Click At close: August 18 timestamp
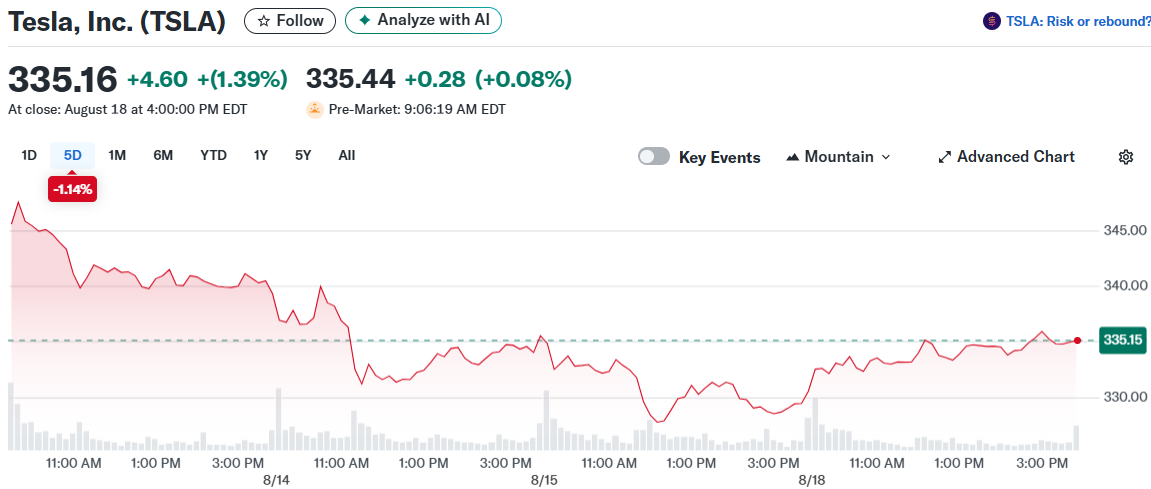1151x489 pixels. click(128, 109)
